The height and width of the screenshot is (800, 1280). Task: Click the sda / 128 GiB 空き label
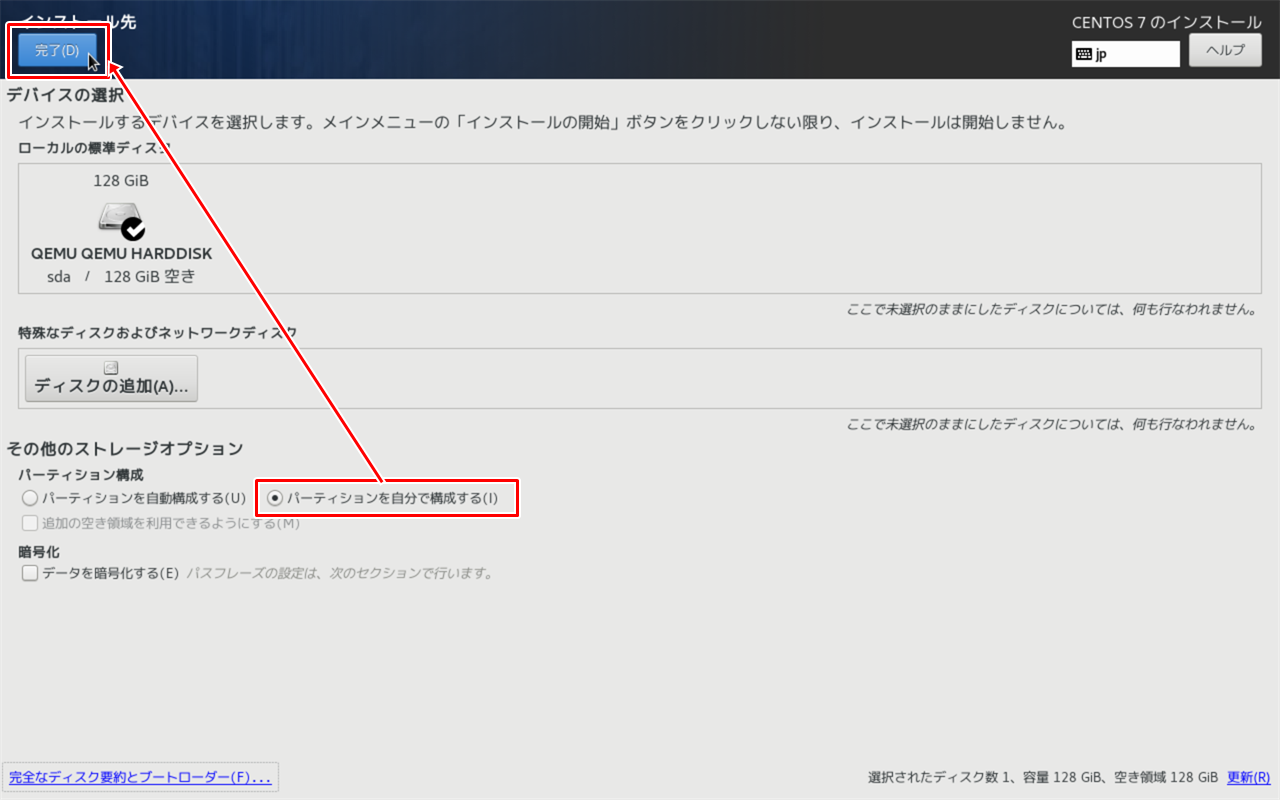[x=120, y=277]
